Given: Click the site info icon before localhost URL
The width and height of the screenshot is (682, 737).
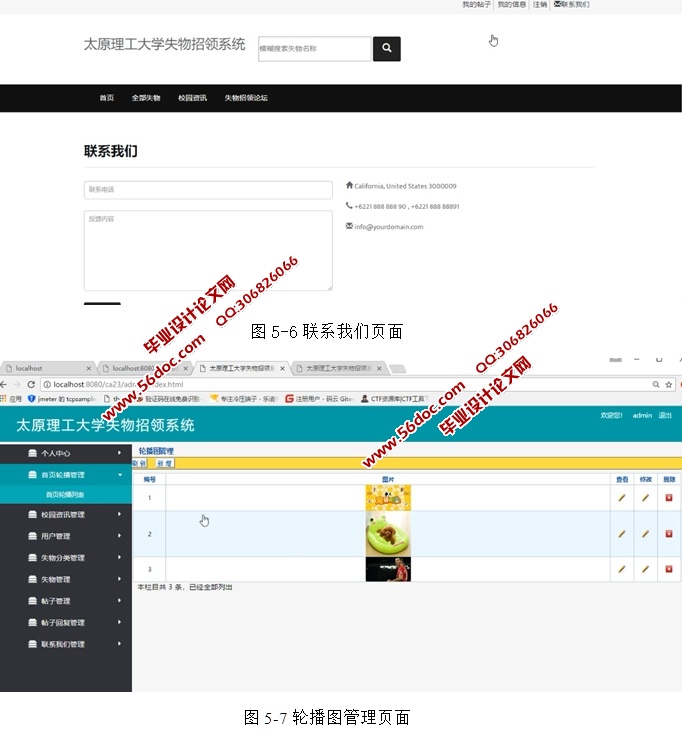Looking at the screenshot, I should [47, 384].
